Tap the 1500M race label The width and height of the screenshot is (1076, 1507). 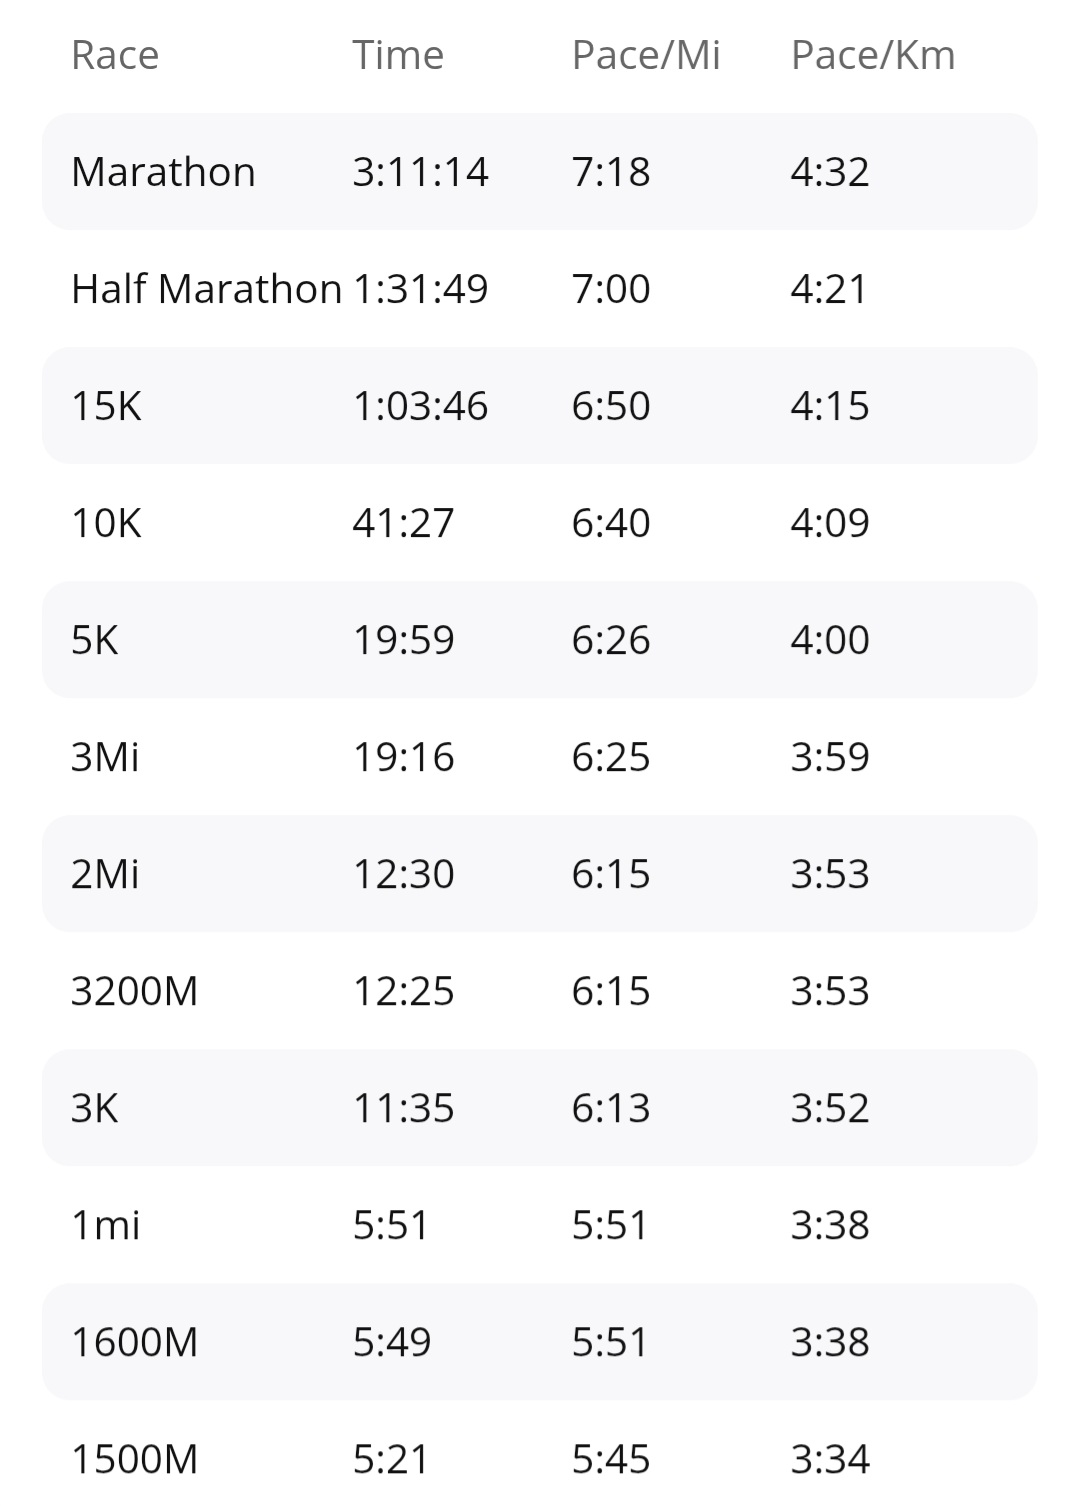pos(134,1459)
